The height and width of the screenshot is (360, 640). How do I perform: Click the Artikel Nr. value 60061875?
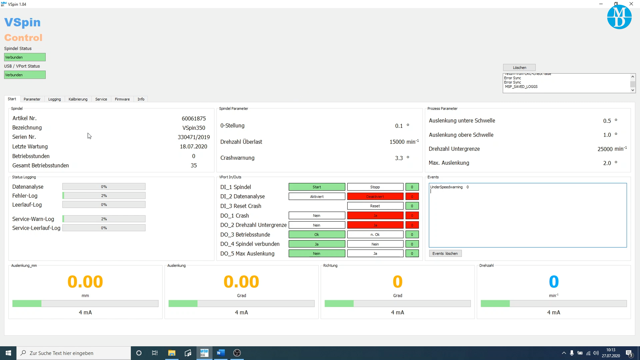(193, 118)
